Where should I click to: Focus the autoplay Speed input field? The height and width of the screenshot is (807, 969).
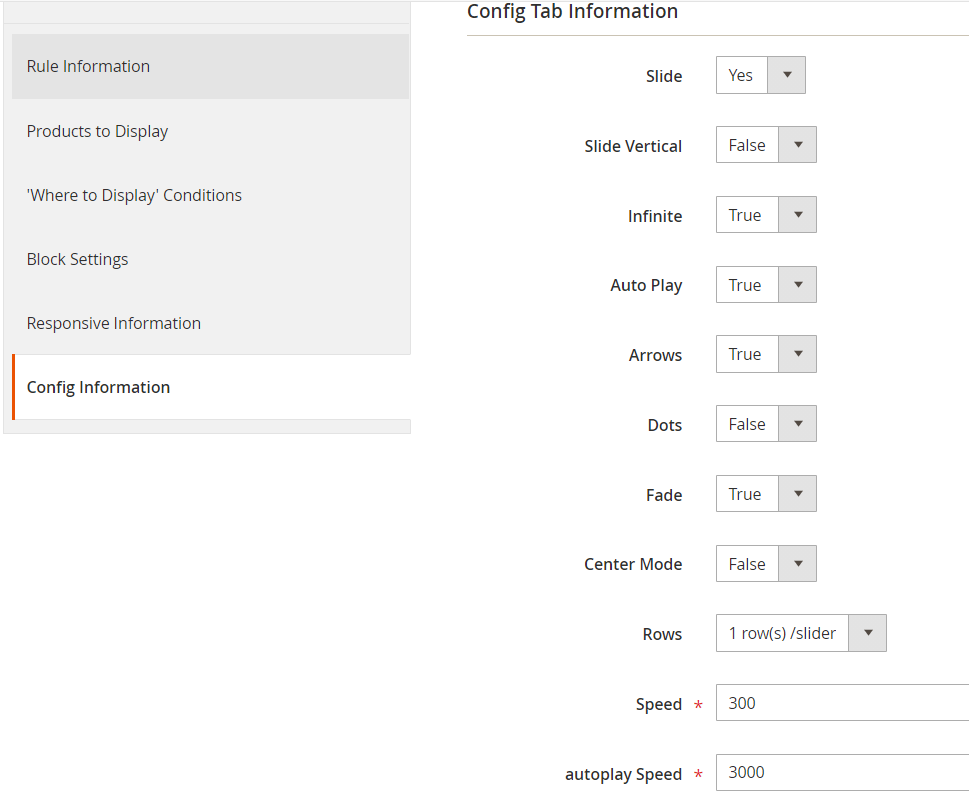click(842, 773)
